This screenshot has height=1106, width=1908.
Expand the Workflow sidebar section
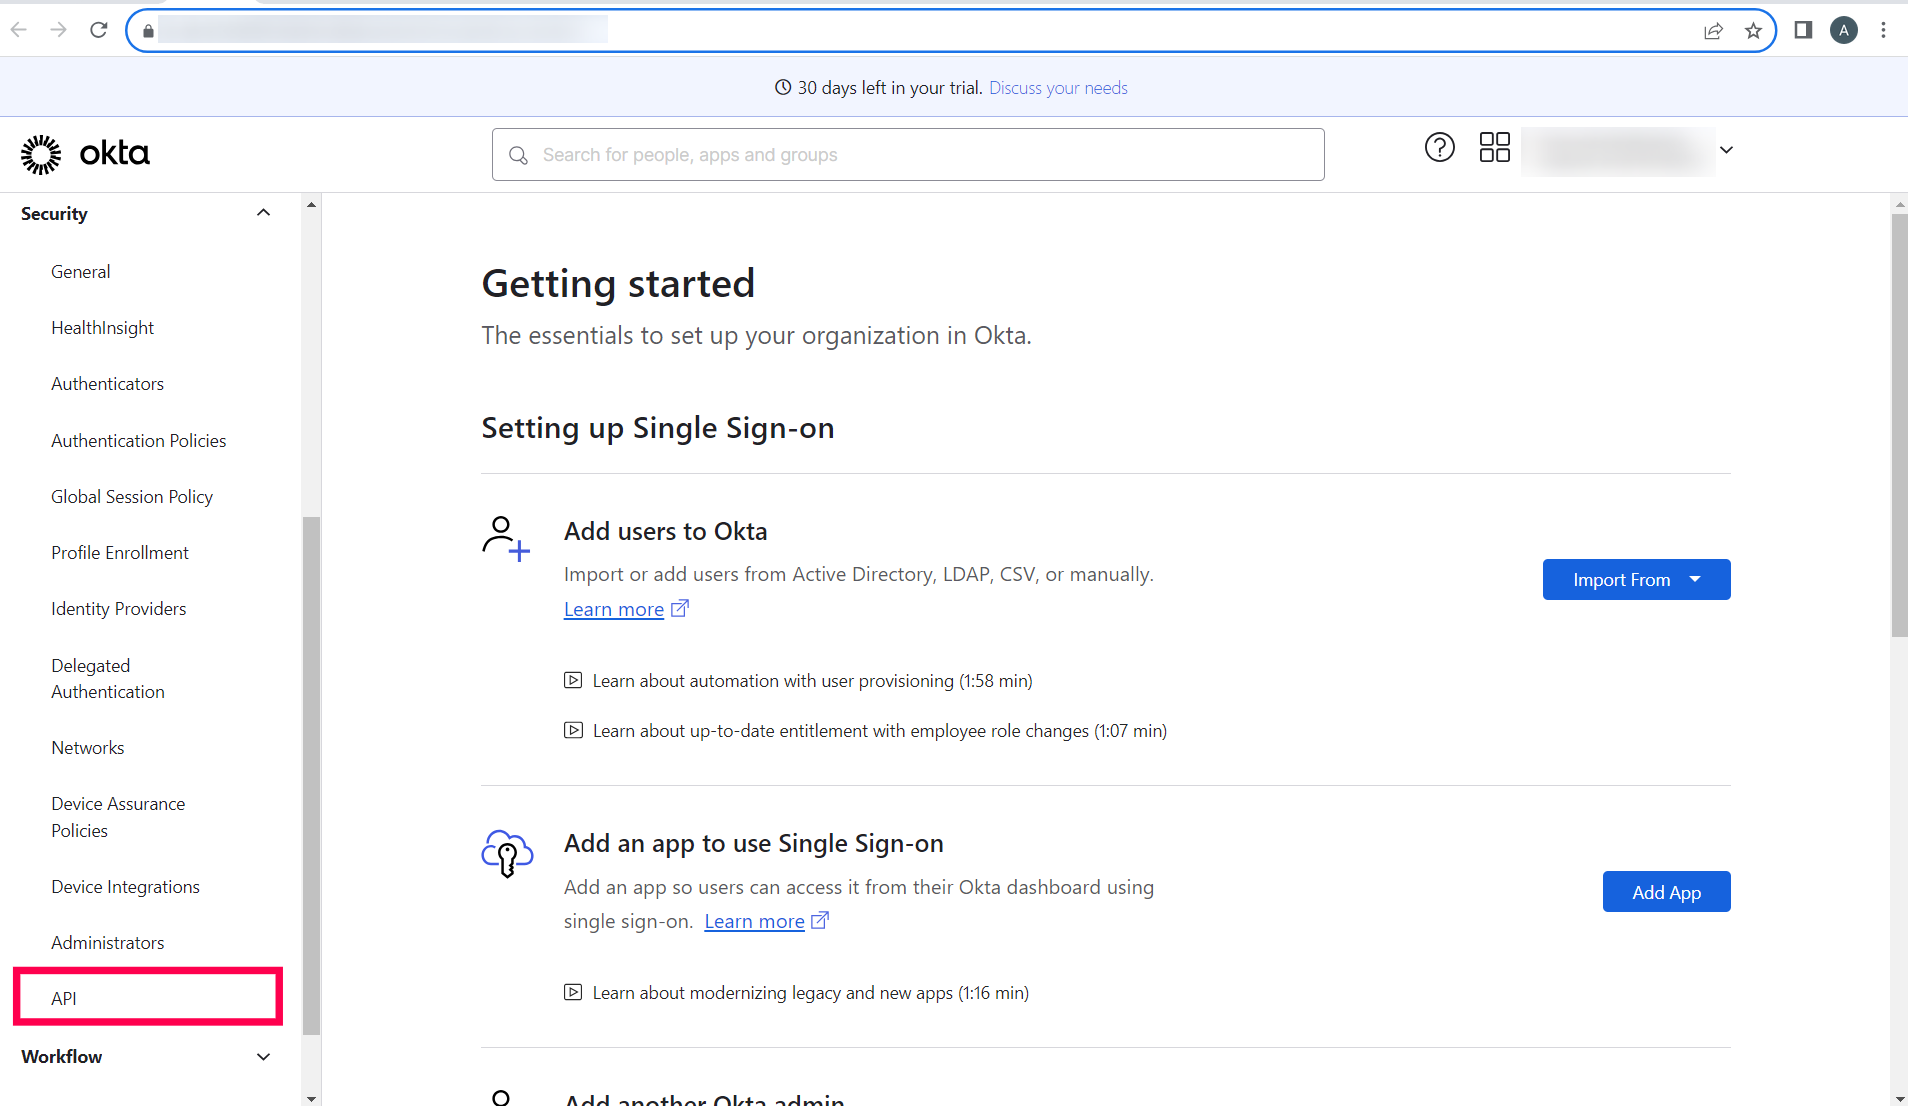[x=263, y=1057]
